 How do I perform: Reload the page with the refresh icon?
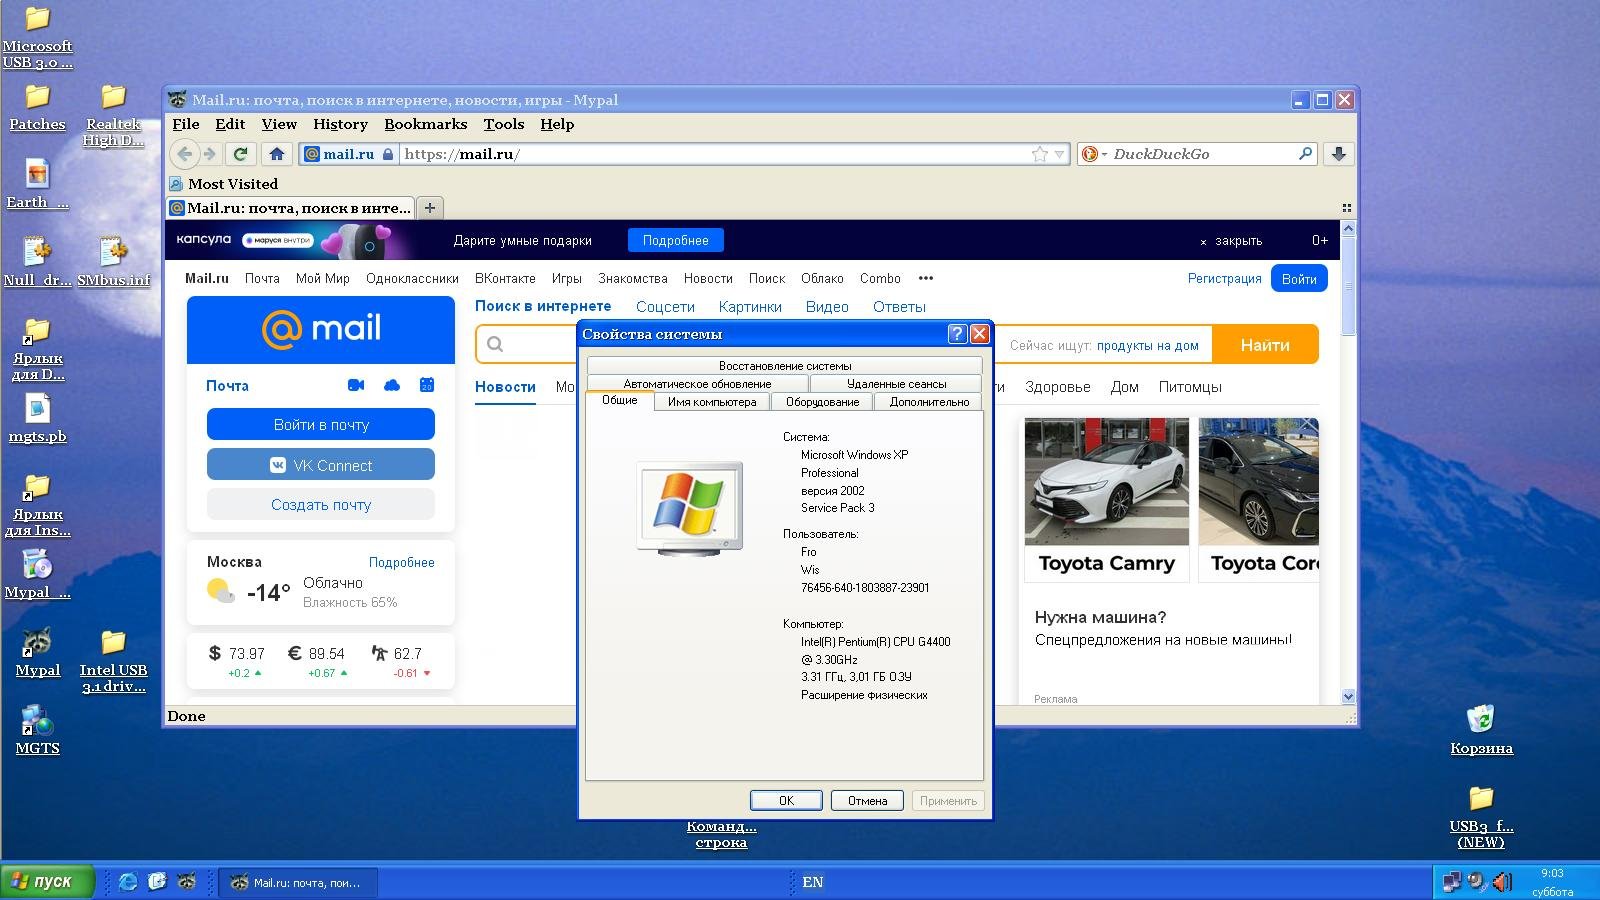pyautogui.click(x=240, y=154)
